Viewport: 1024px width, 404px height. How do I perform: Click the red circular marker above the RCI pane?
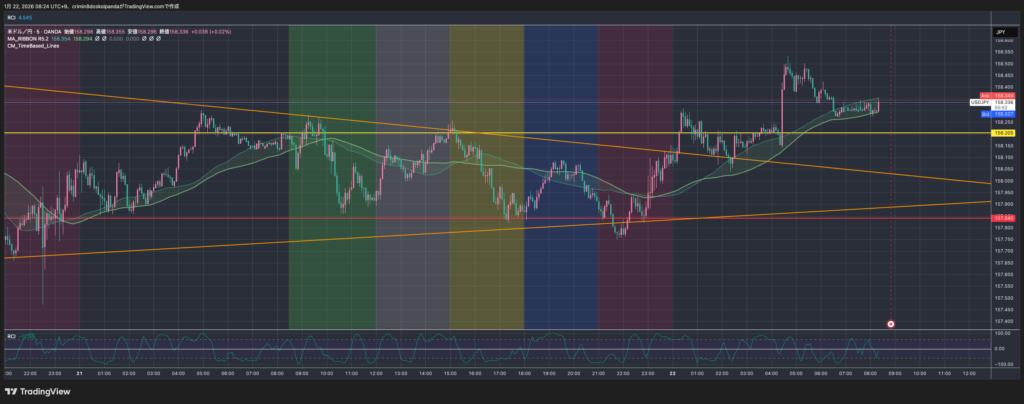[x=891, y=323]
